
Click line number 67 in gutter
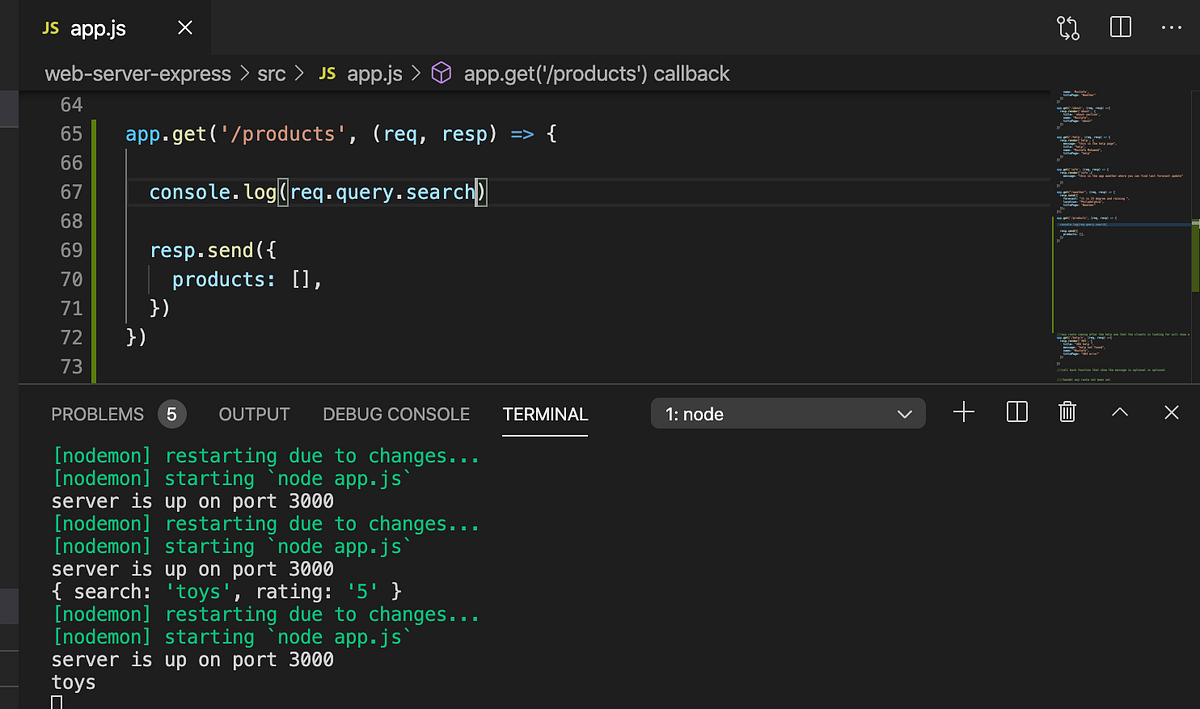tap(71, 192)
